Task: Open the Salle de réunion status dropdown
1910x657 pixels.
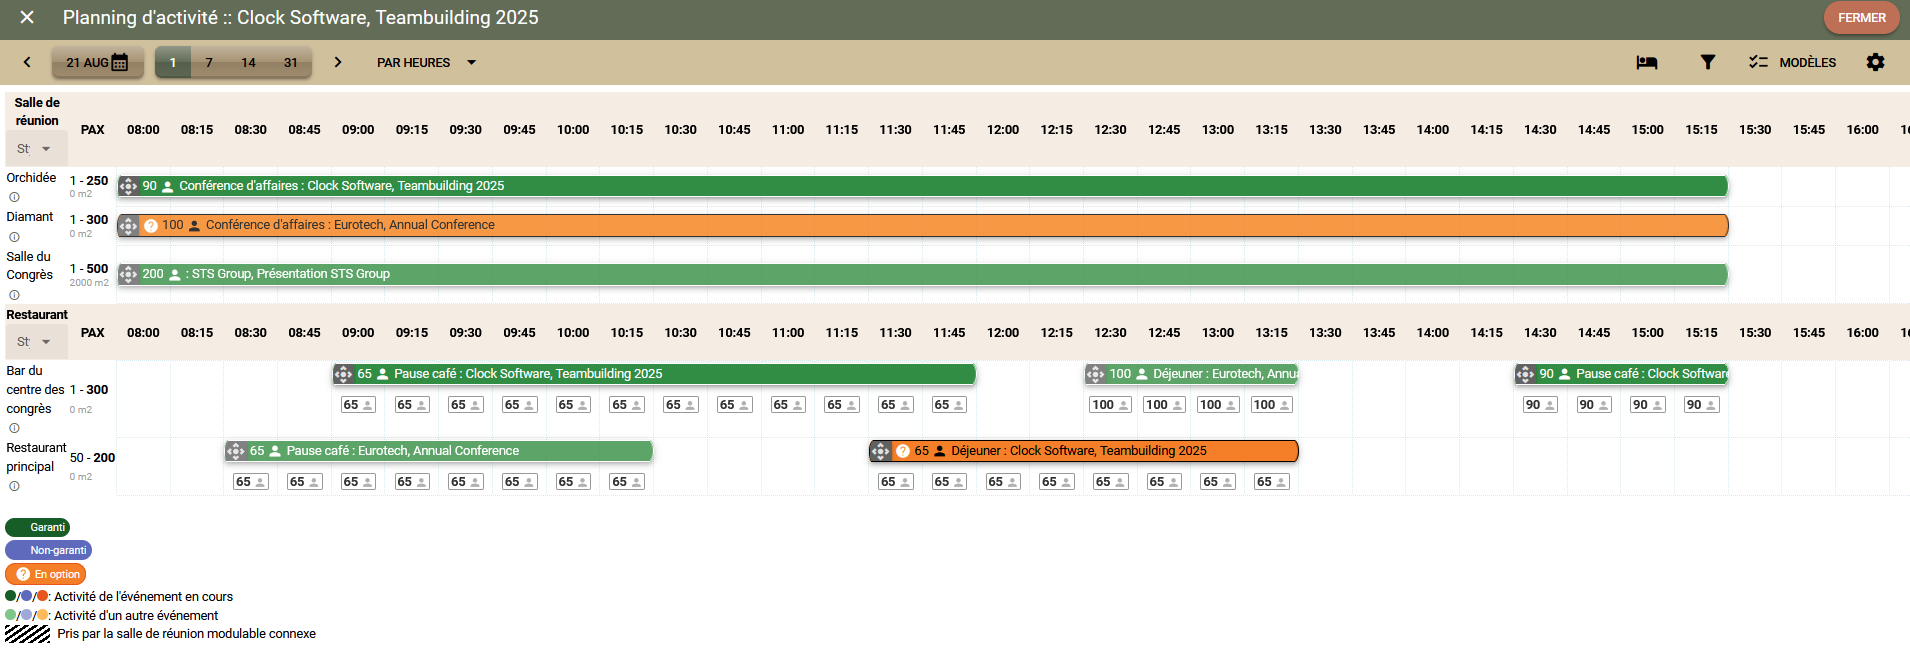Action: 35,149
